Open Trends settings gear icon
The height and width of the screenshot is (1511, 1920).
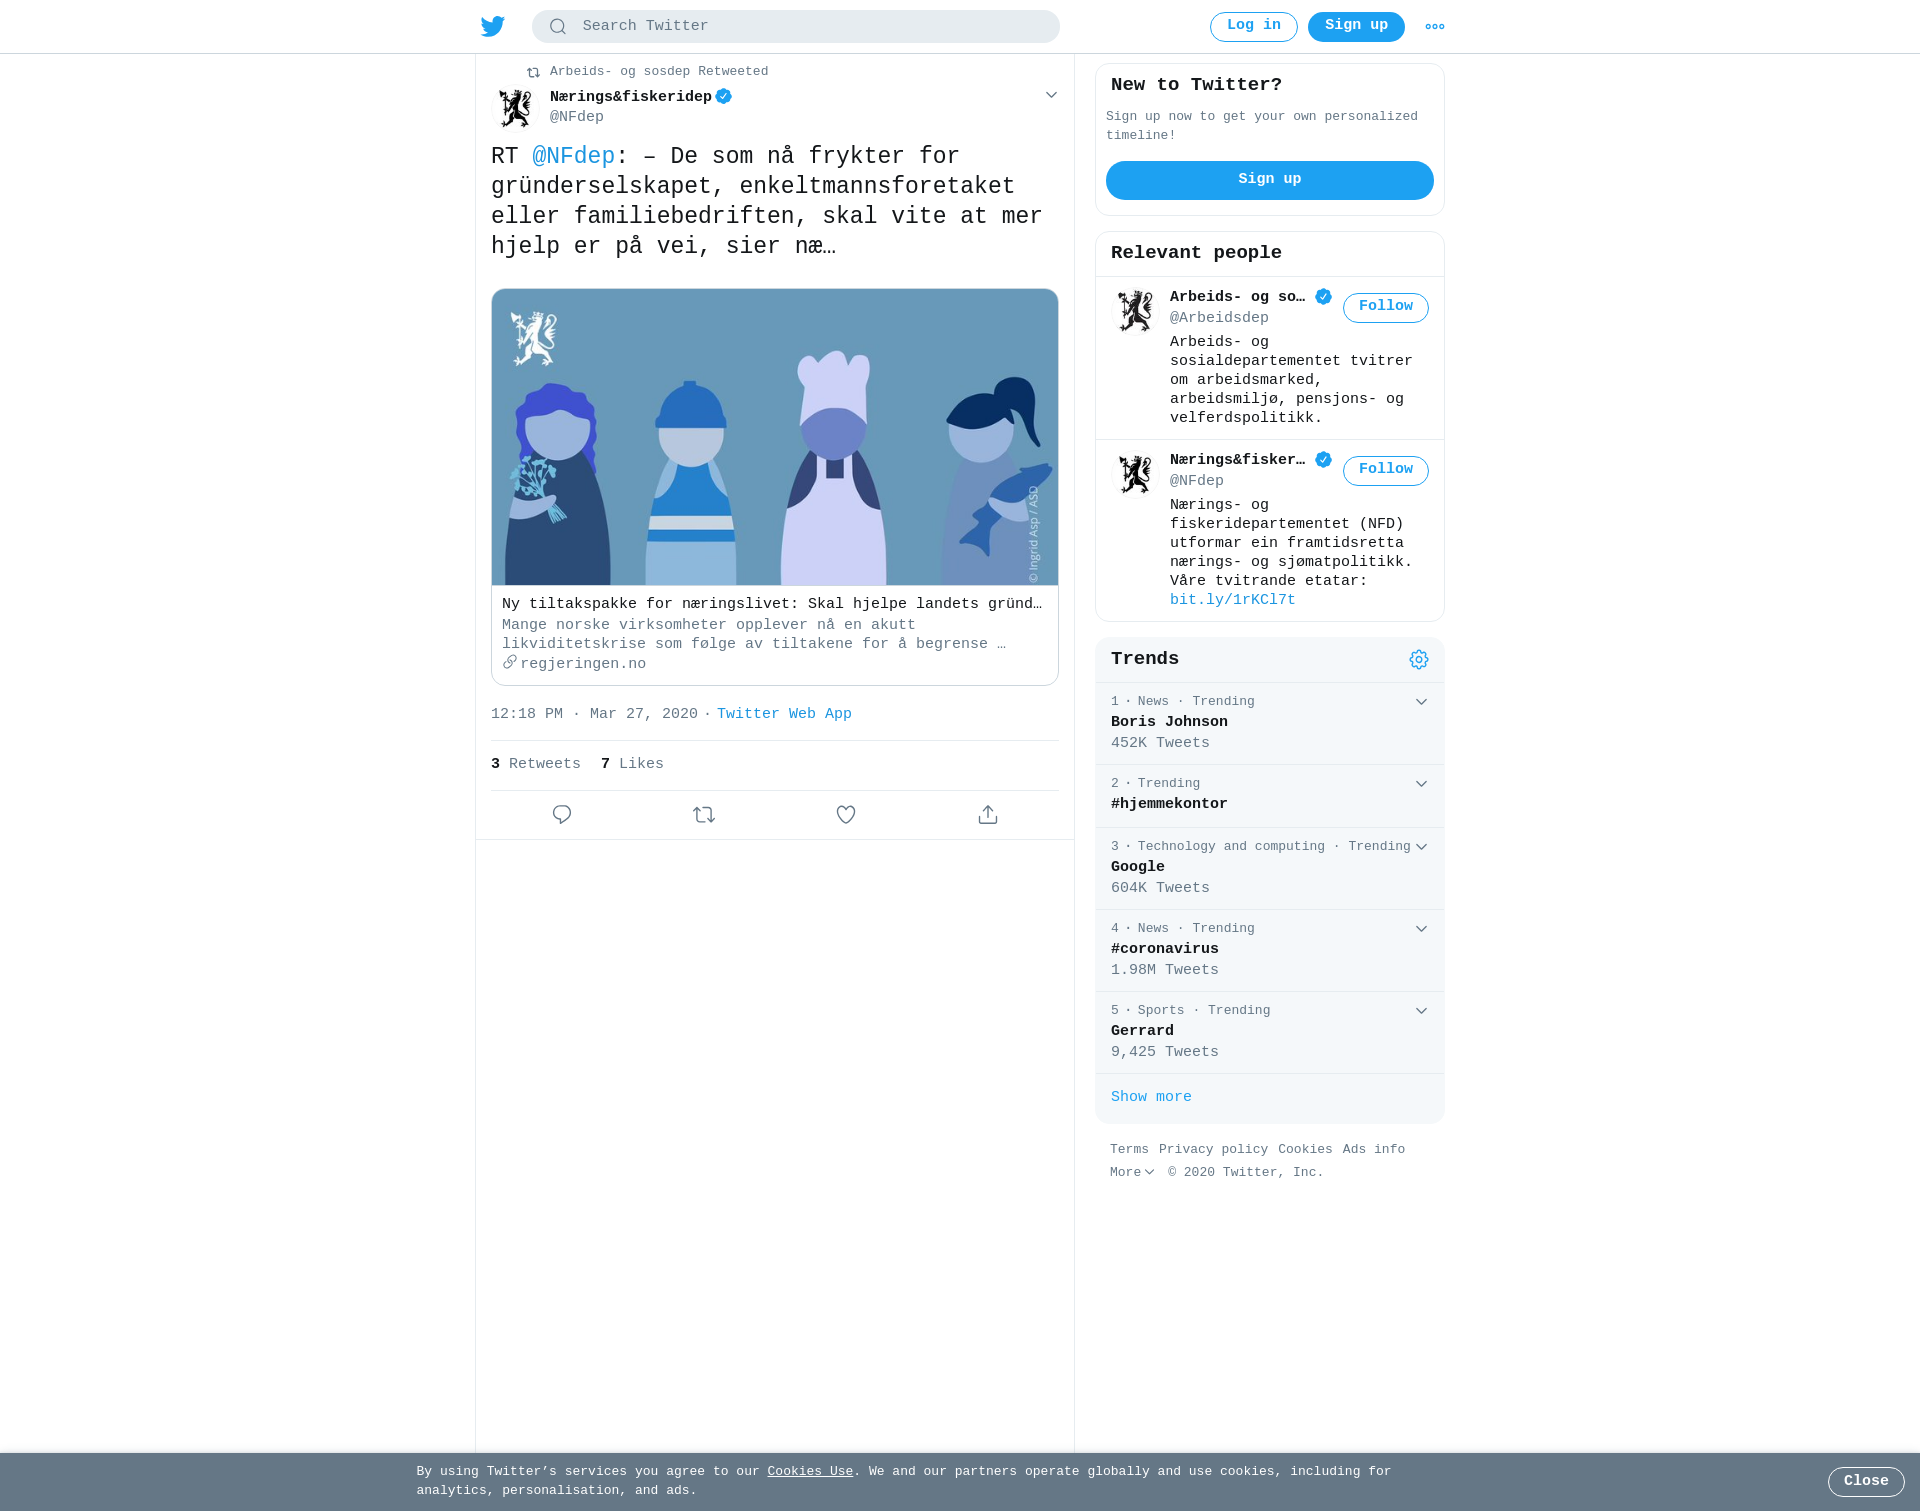point(1419,660)
